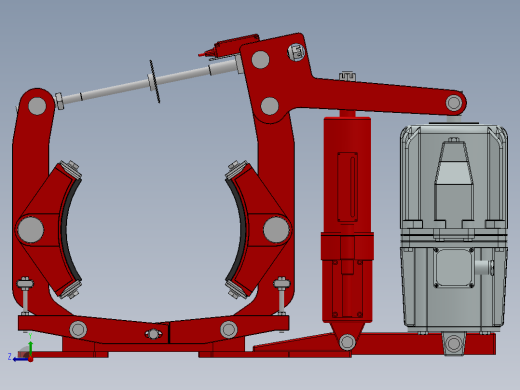
Task: Pick the pin at the bottom of the spring cylinder
Action: (x=347, y=342)
